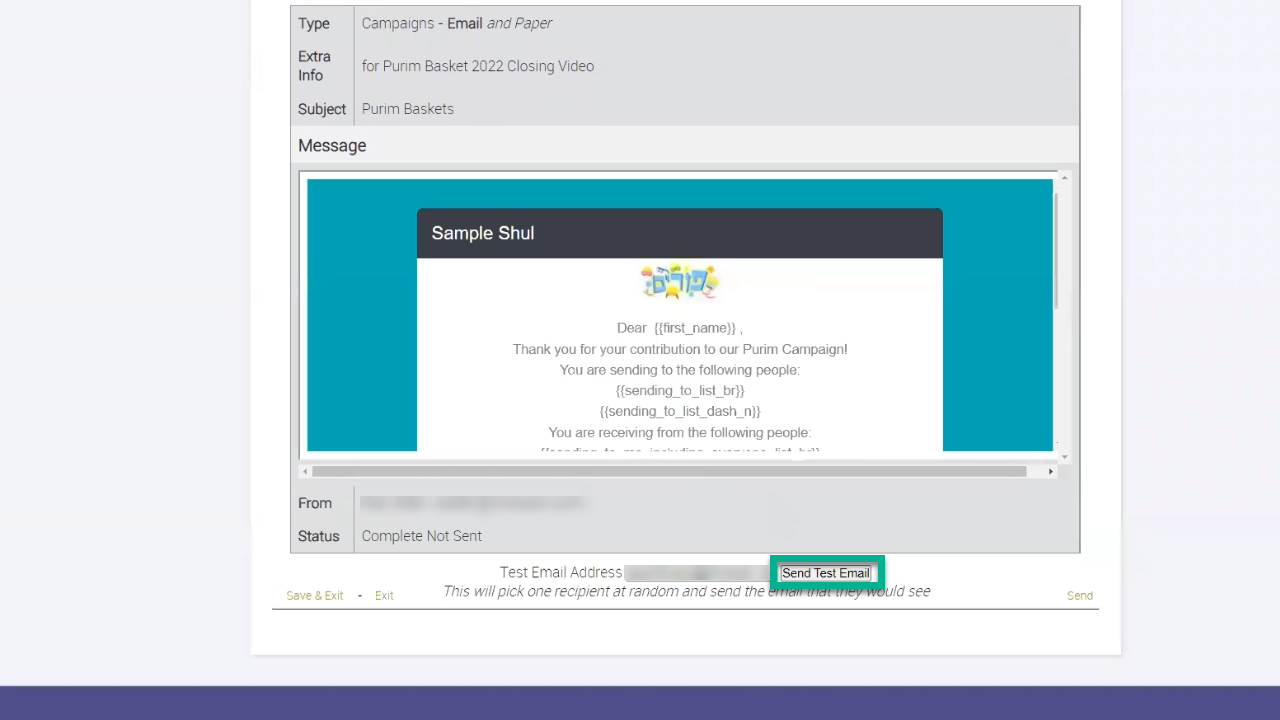Click the Purim logo image in email
1280x720 pixels.
tap(679, 283)
